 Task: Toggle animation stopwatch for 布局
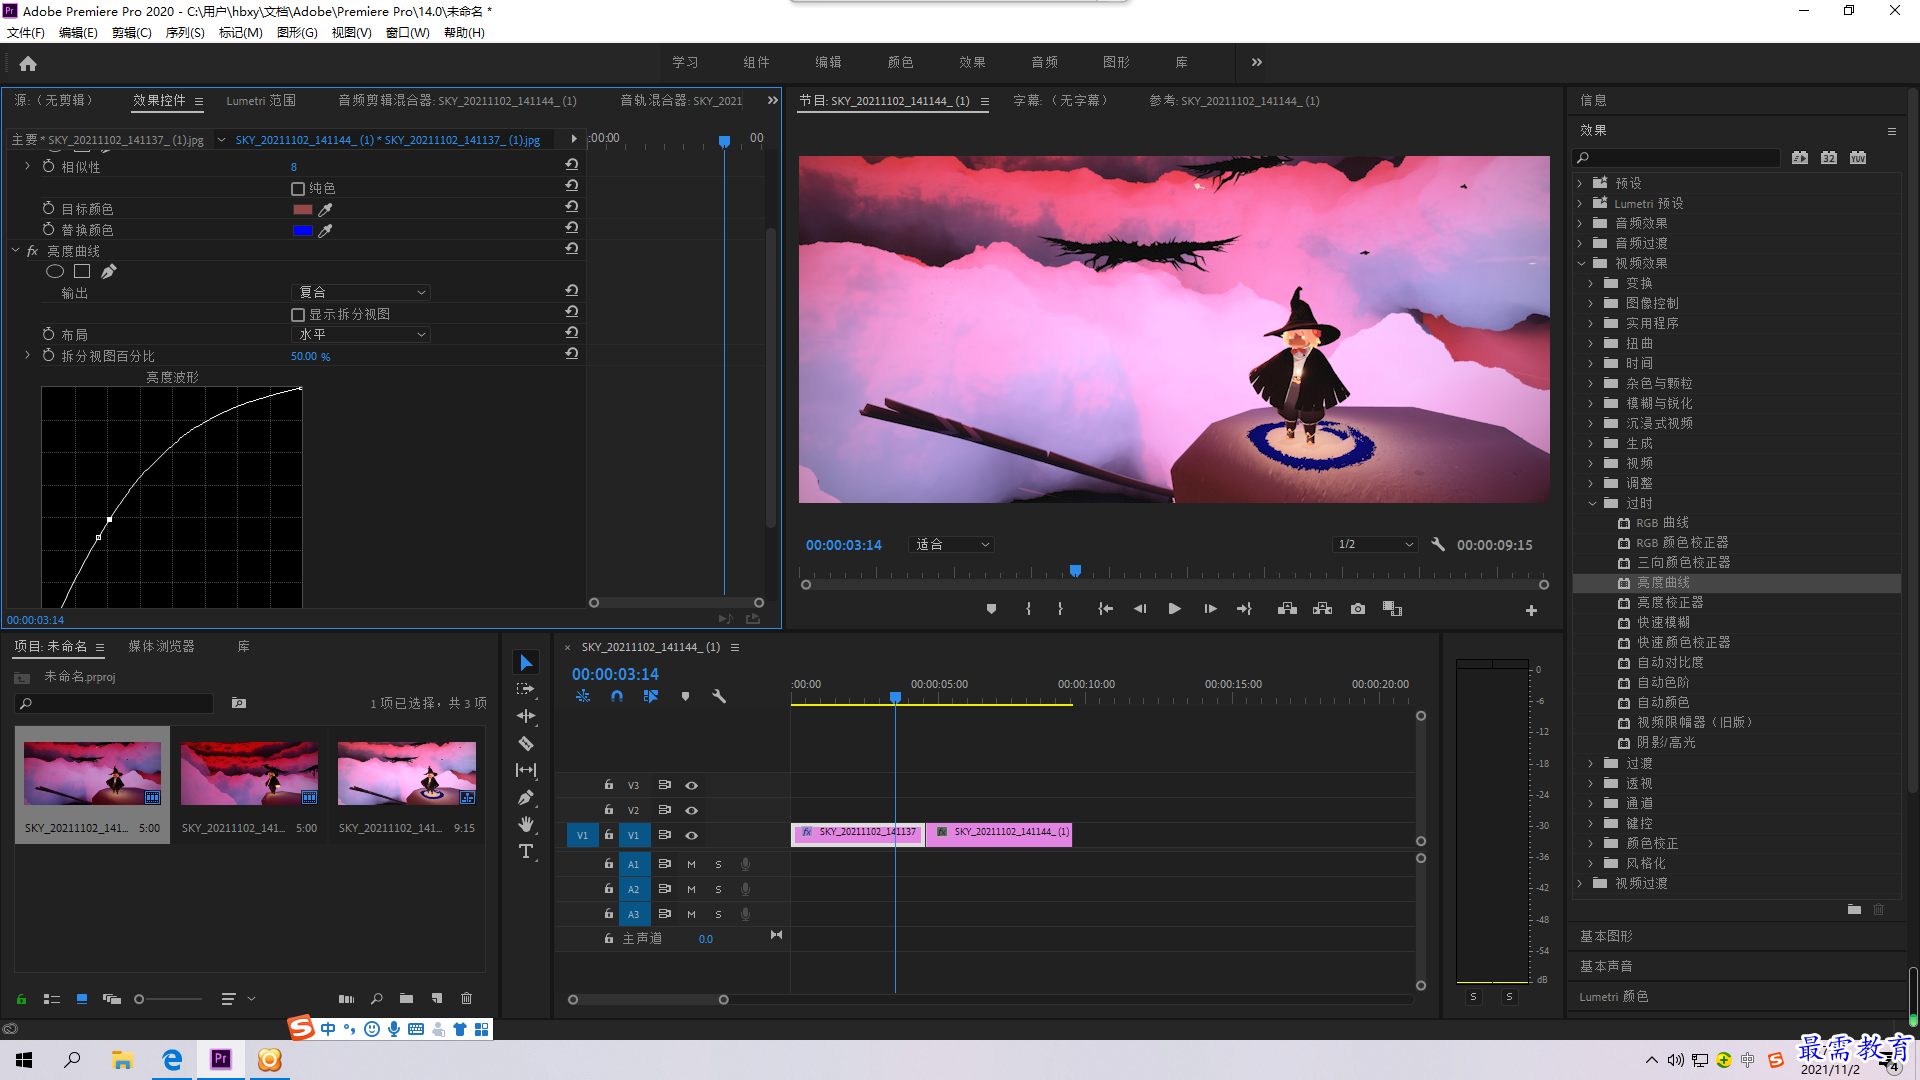click(48, 334)
